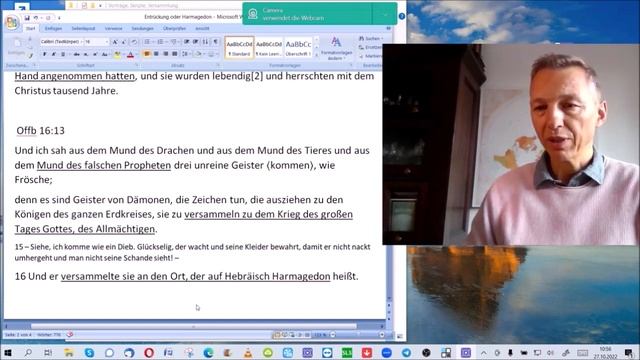Click the Camera webcam notification icon
Image resolution: width=640 pixels, height=360 pixels.
pos(253,14)
